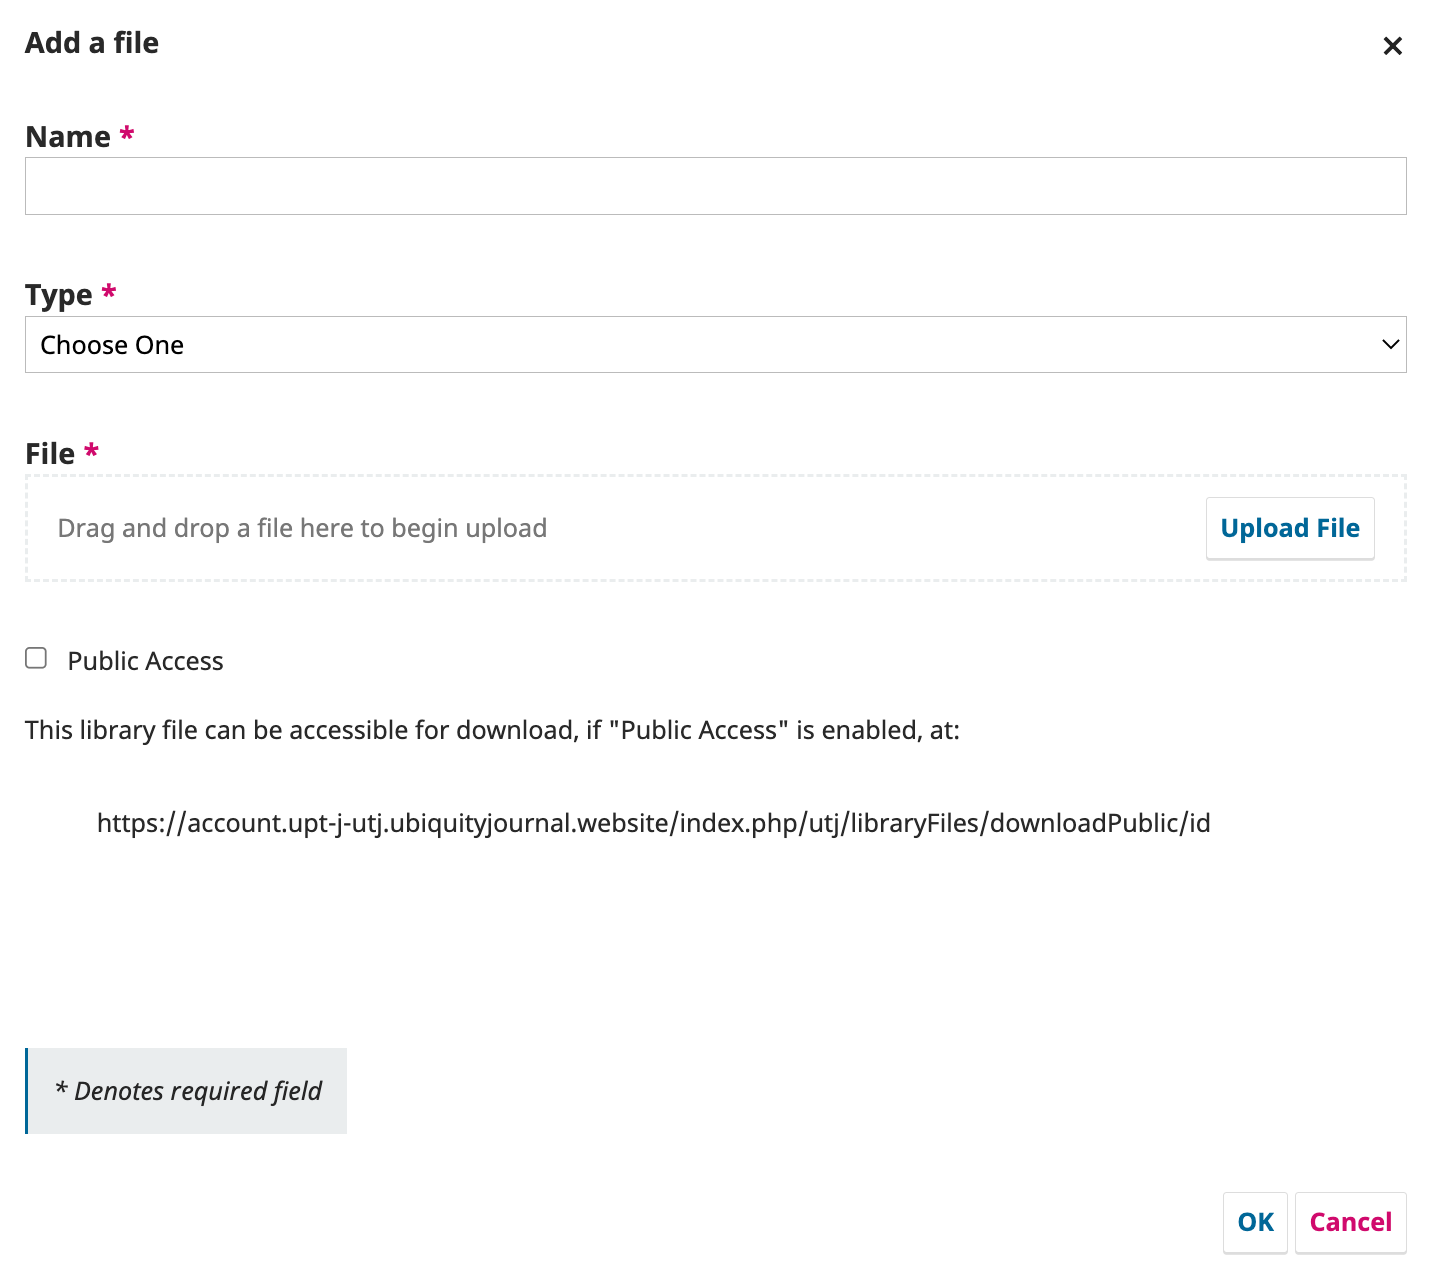Viewport: 1432px width, 1274px height.
Task: Click the Public Access label text
Action: click(145, 661)
